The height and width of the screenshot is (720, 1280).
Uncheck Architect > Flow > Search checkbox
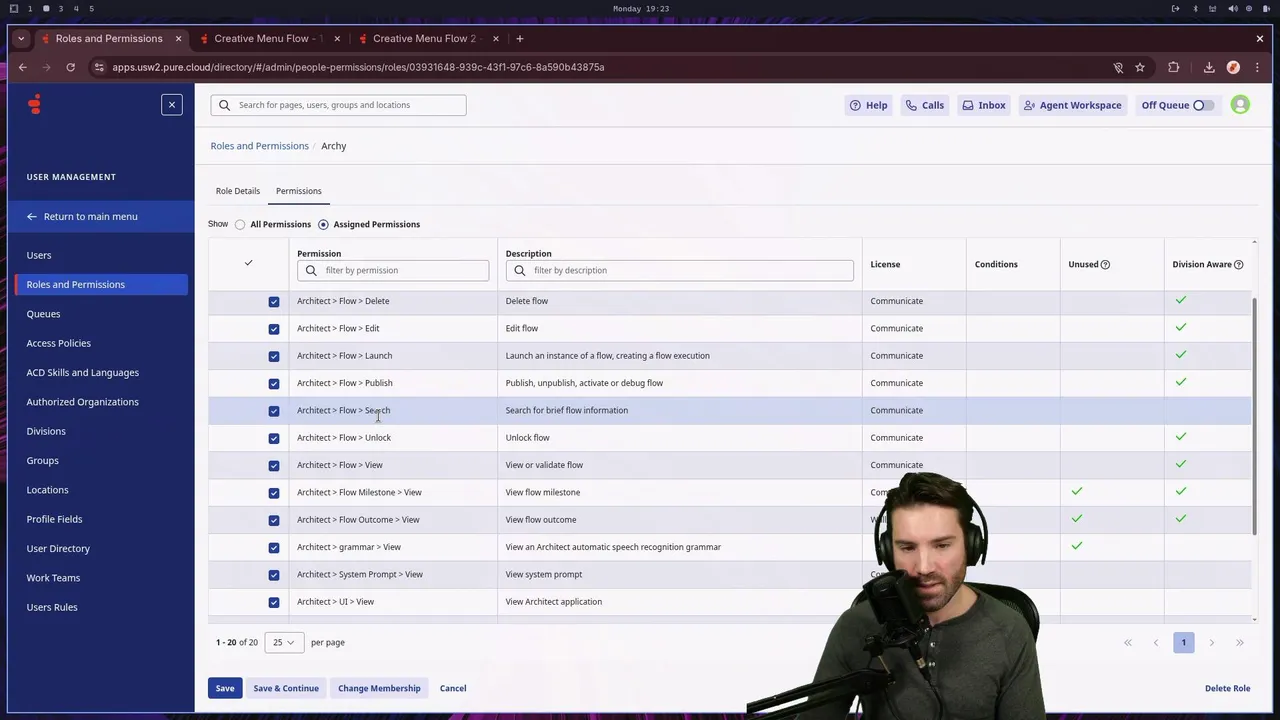coord(274,411)
